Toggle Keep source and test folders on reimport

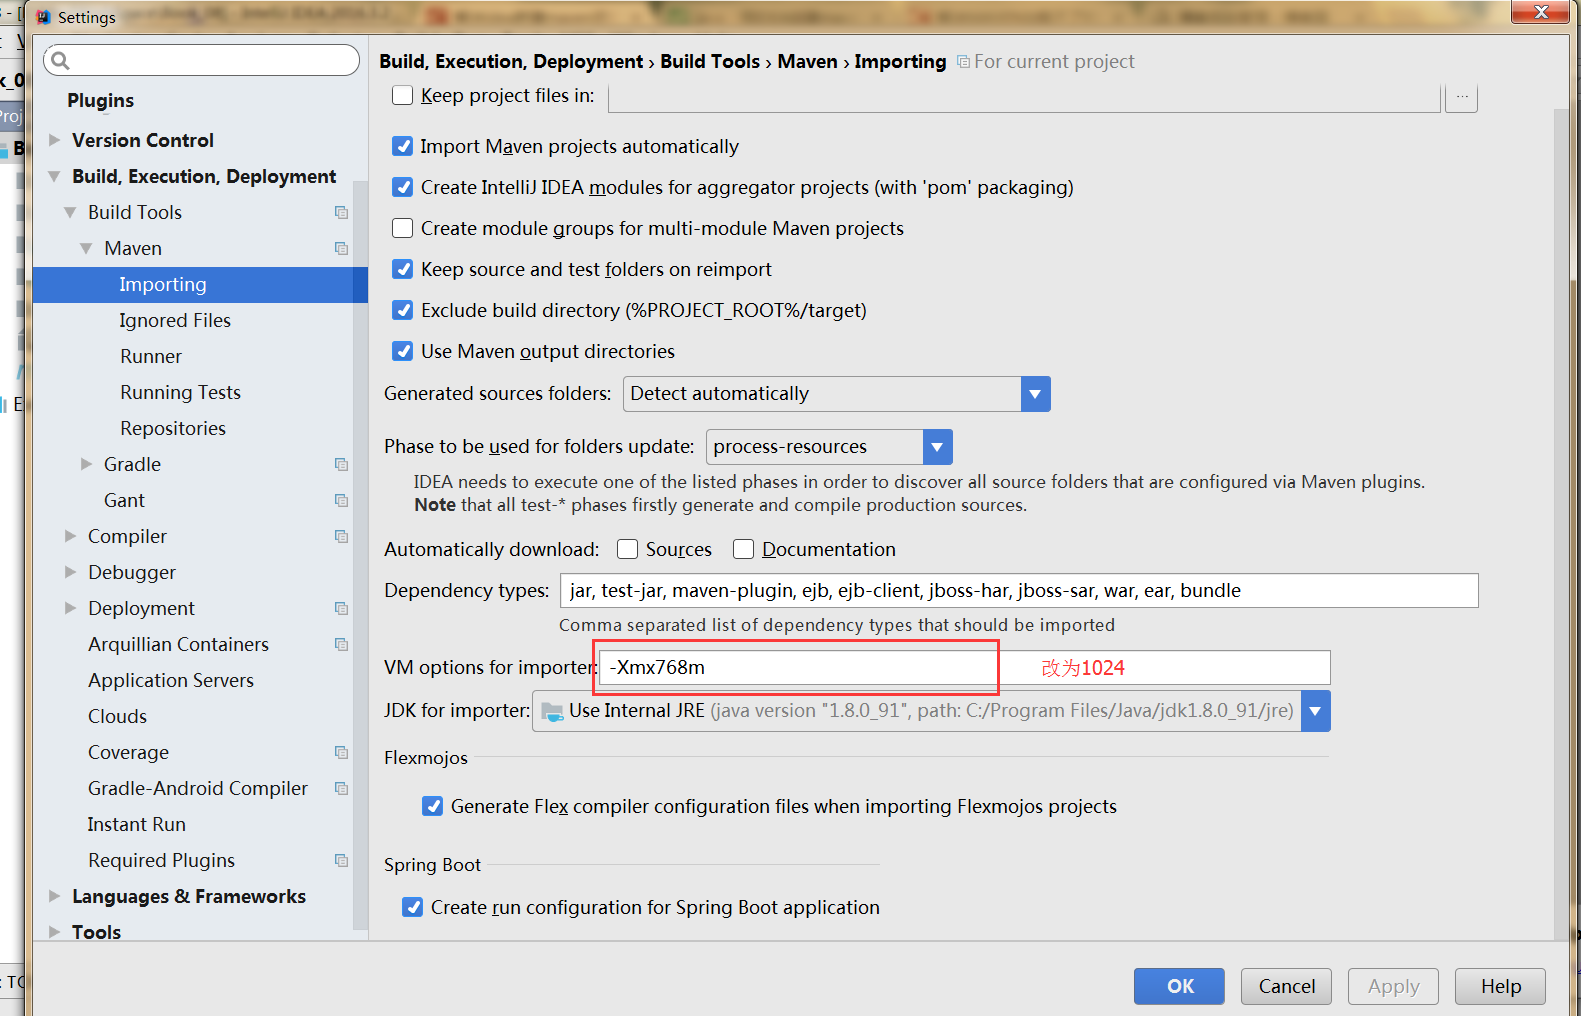click(x=402, y=269)
